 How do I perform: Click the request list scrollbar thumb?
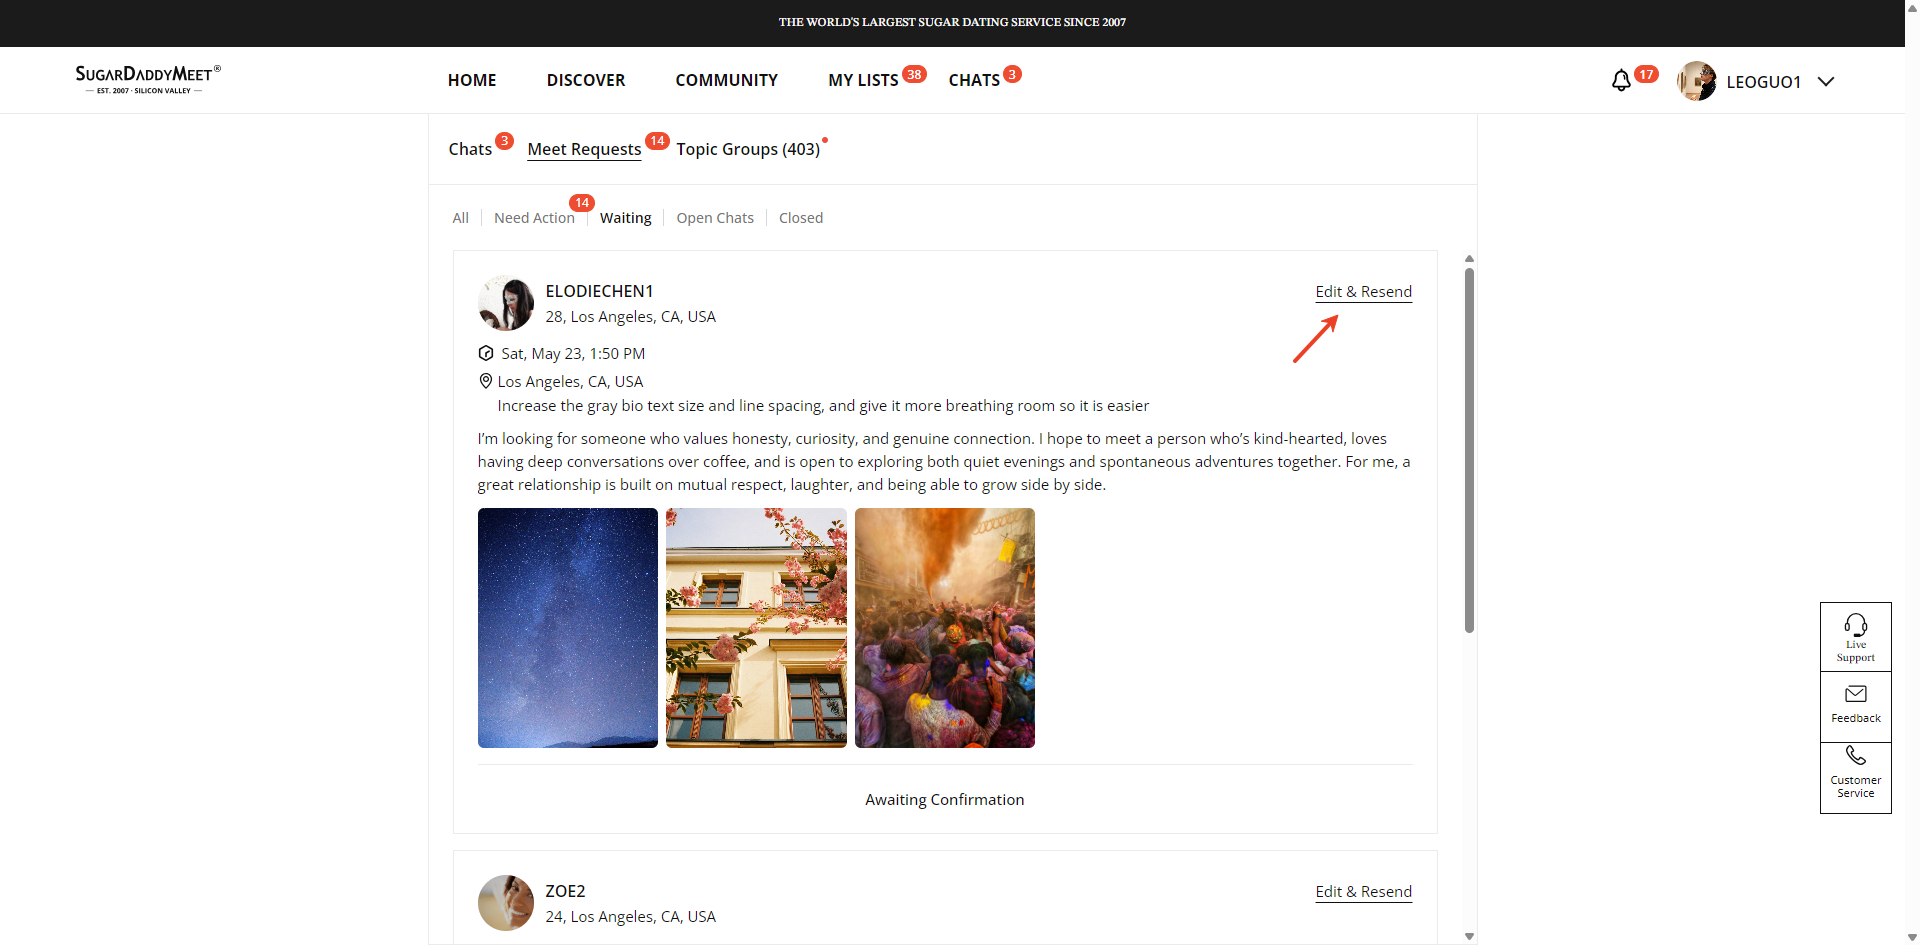pyautogui.click(x=1469, y=450)
